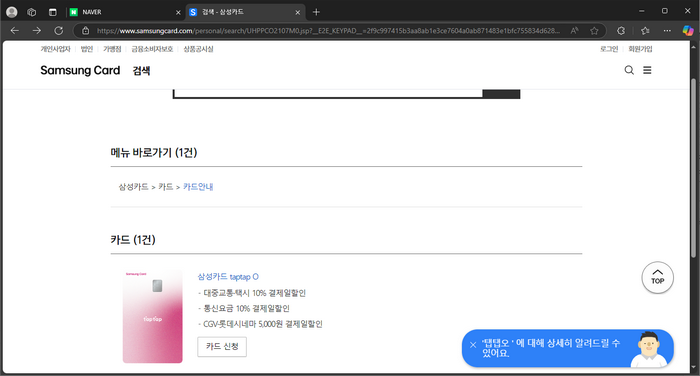Select the 통신요금 10% 결제일할인 line
Viewport: 700px width, 376px height.
click(x=244, y=309)
